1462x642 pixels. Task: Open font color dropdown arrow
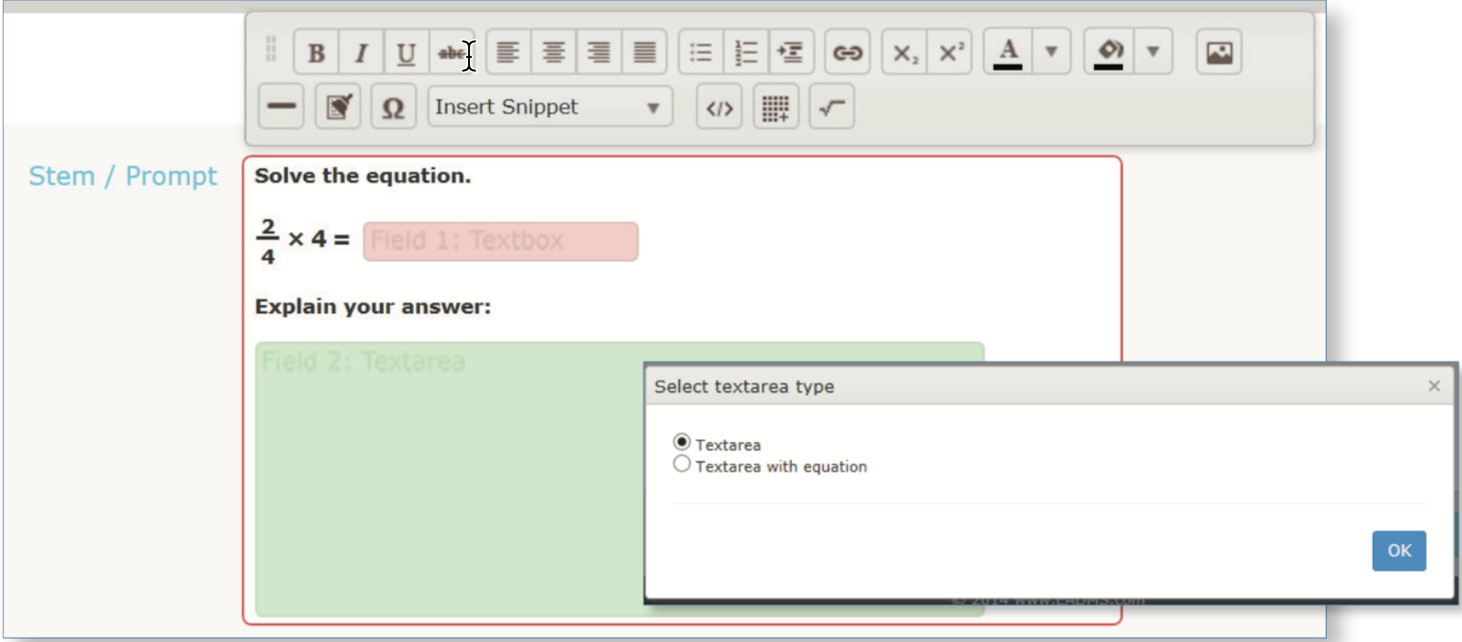(1051, 53)
